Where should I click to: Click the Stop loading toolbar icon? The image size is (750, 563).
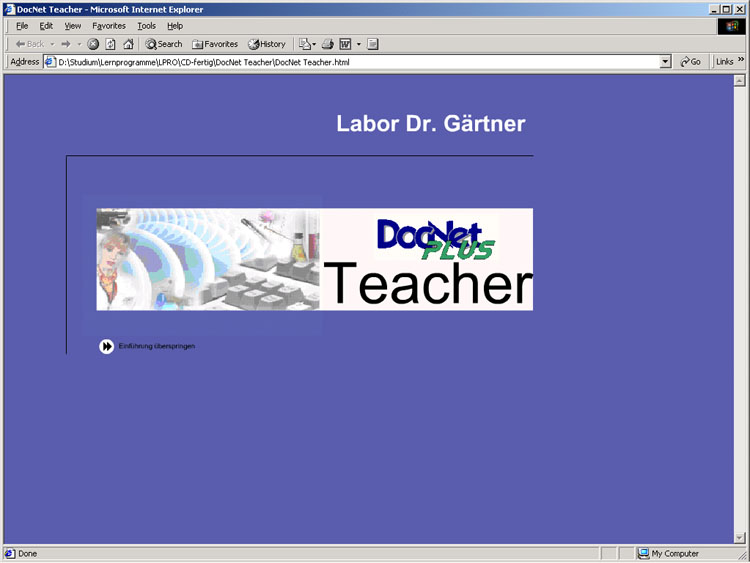tap(93, 44)
